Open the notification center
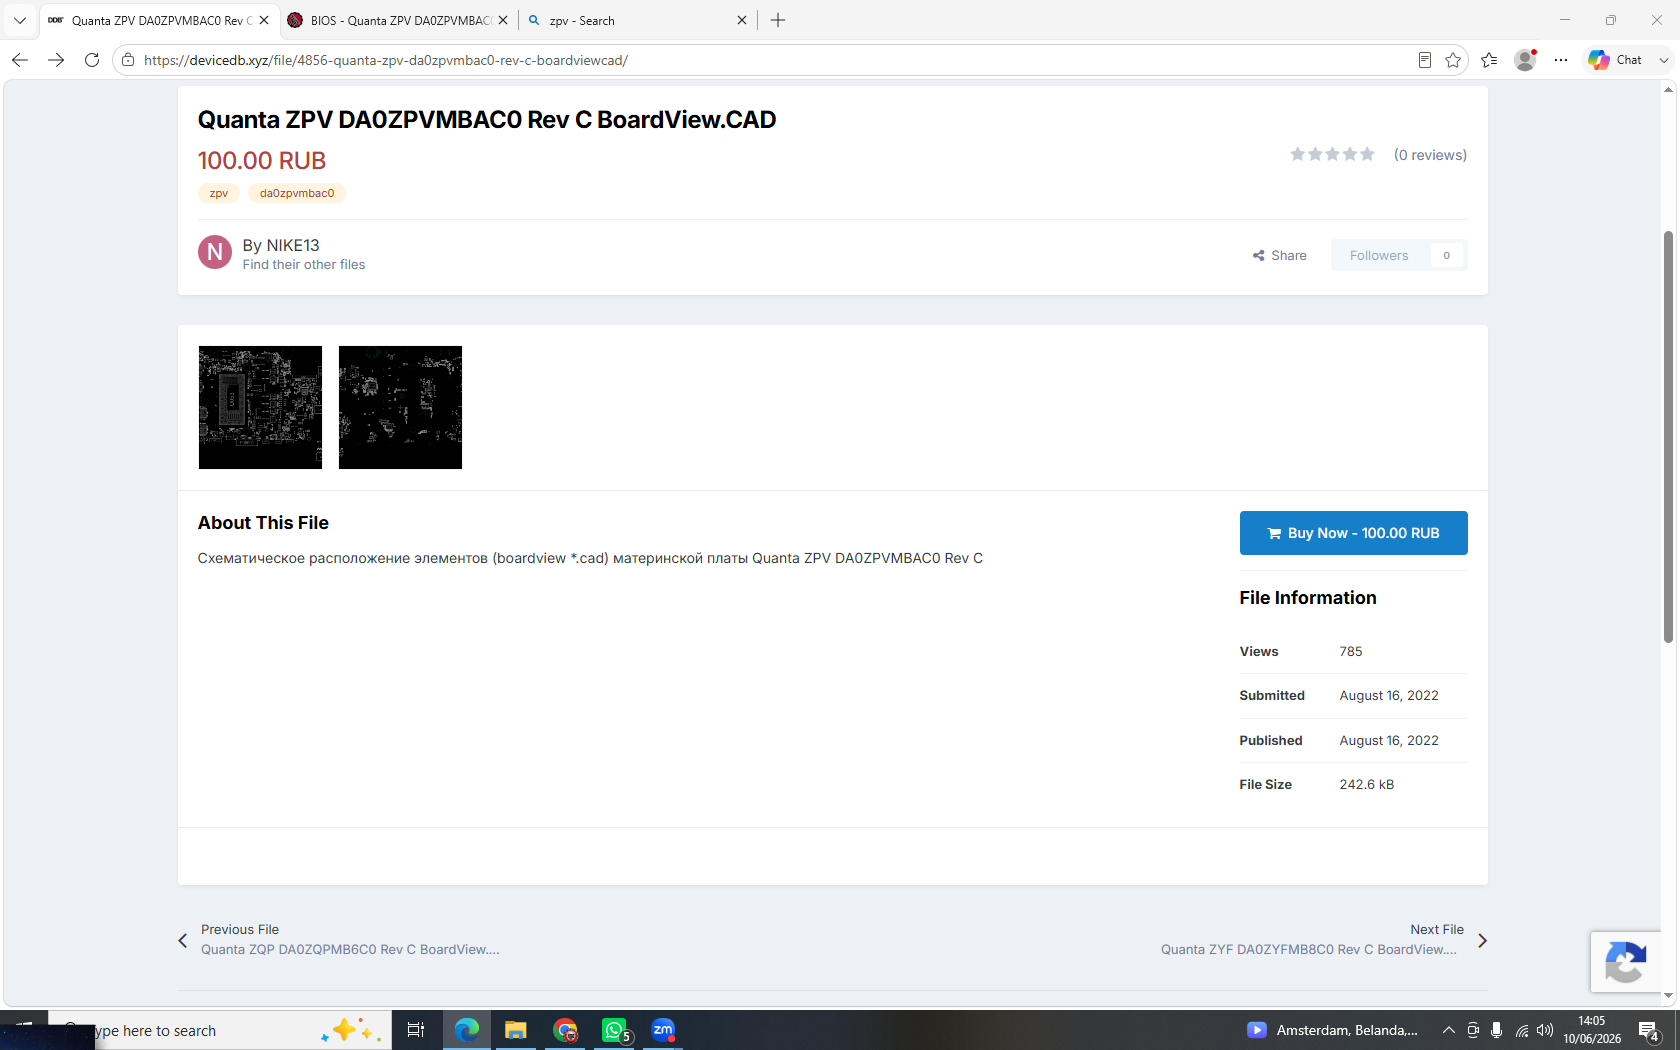This screenshot has height=1050, width=1680. click(1649, 1030)
